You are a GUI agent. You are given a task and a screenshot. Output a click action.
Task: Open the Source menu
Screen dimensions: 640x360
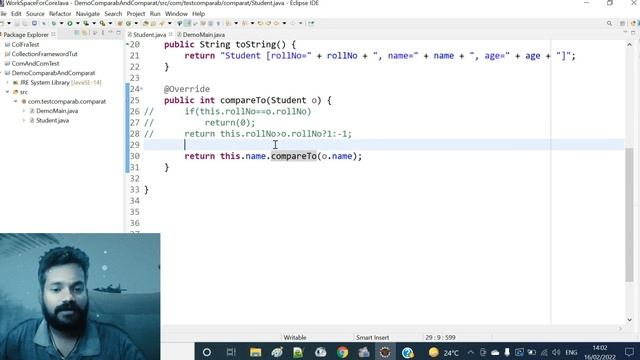(35, 13)
